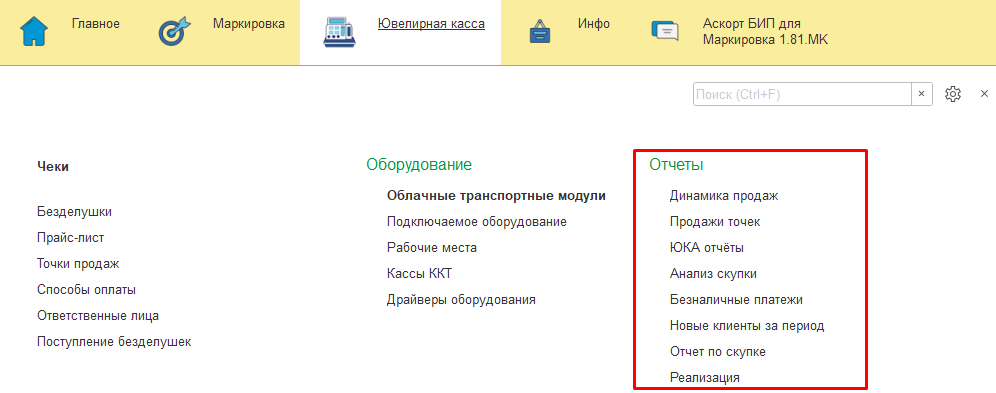Open settings via the gear icon
The image size is (996, 393).
(x=952, y=94)
